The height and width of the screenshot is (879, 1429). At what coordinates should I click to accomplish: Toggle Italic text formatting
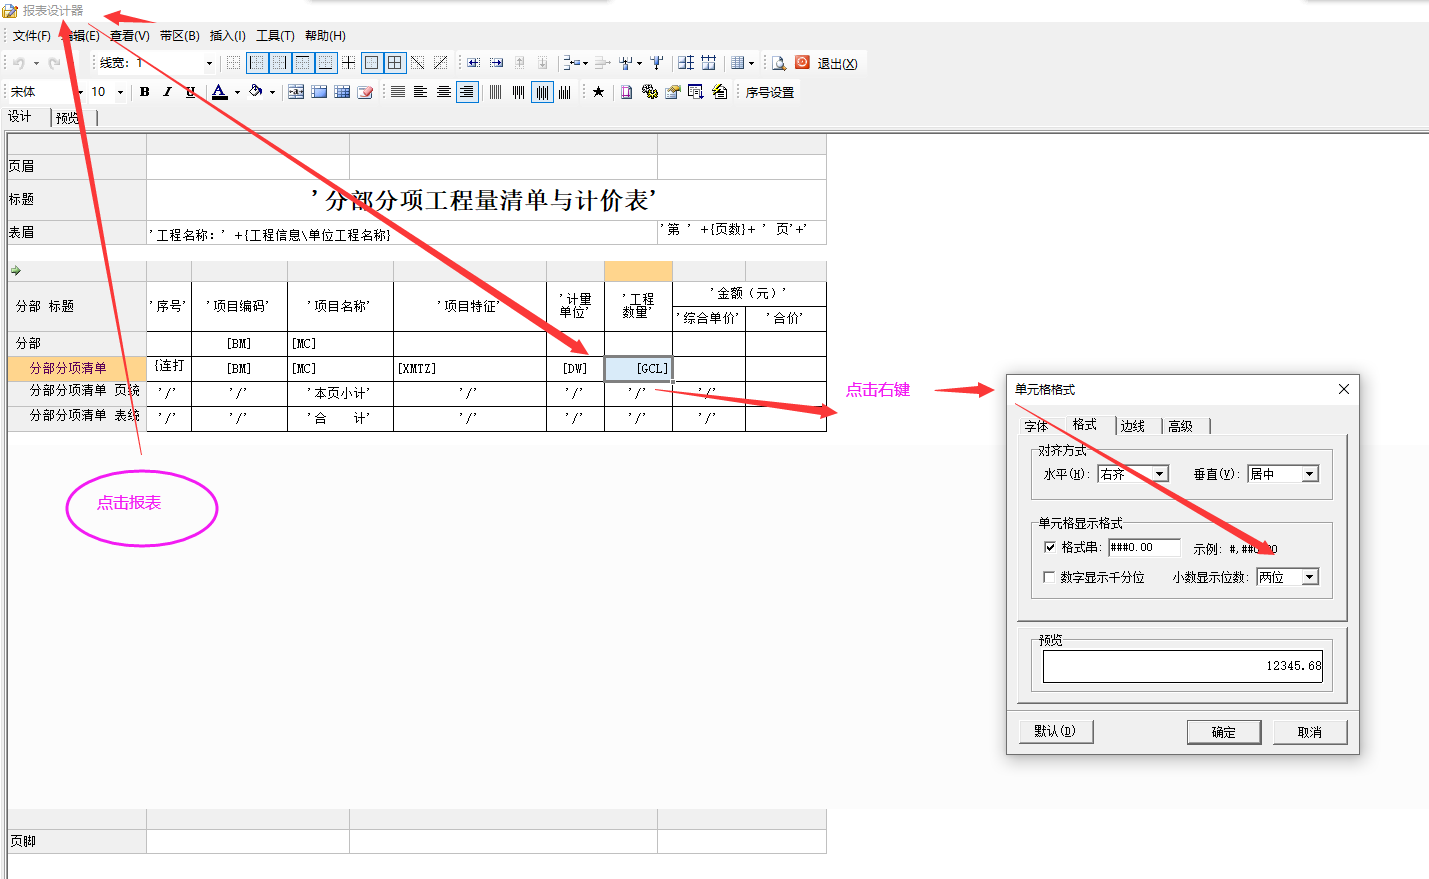point(167,92)
